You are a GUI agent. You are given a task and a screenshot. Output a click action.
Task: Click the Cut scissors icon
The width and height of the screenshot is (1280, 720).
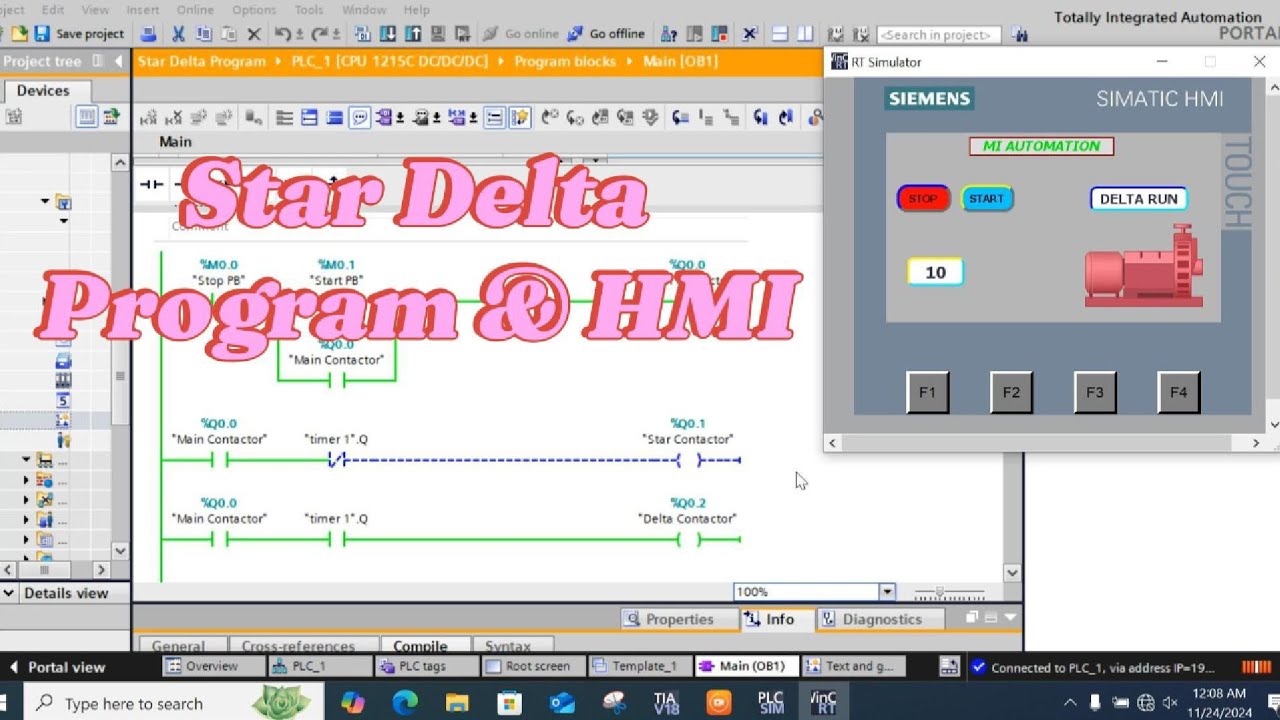(178, 34)
